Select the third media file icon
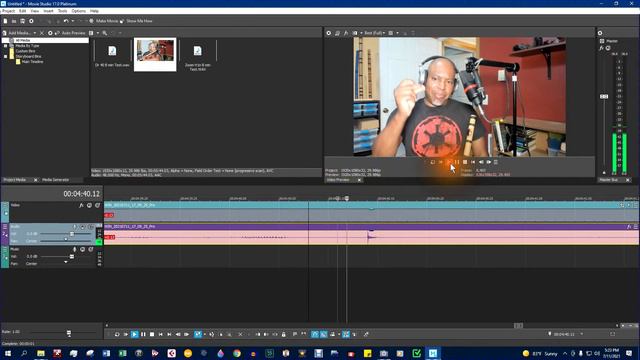Viewport: 640px width, 360px height. coord(198,51)
